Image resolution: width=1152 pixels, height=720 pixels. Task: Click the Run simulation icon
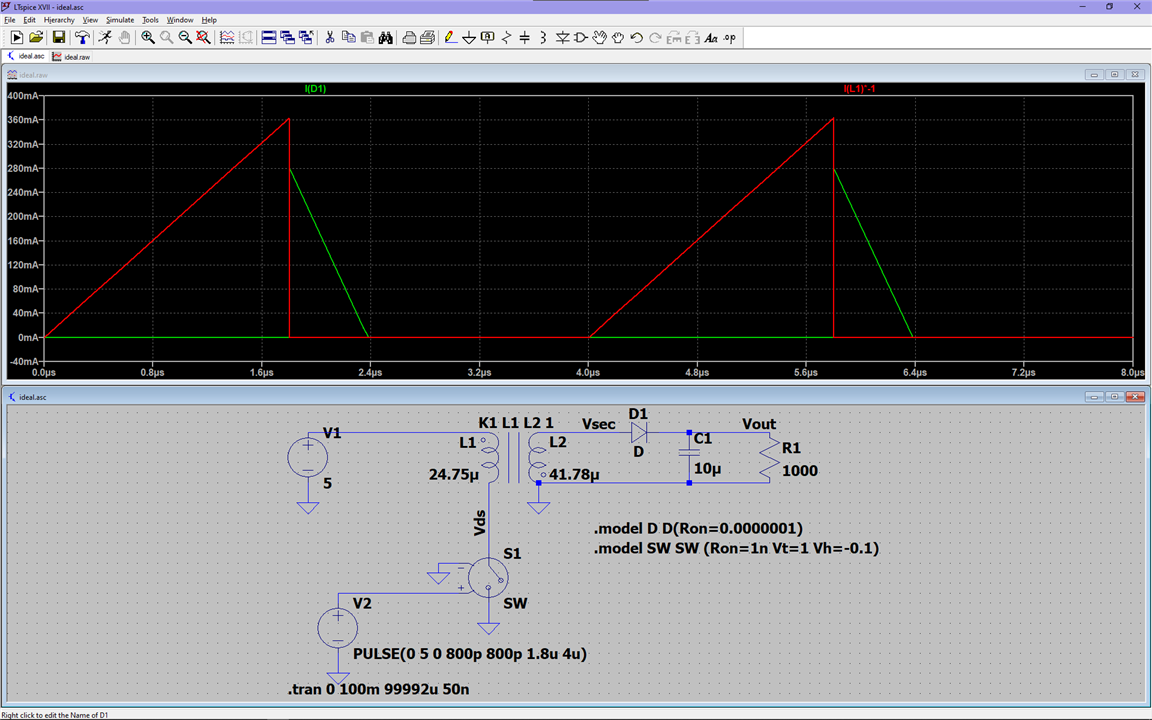17,38
